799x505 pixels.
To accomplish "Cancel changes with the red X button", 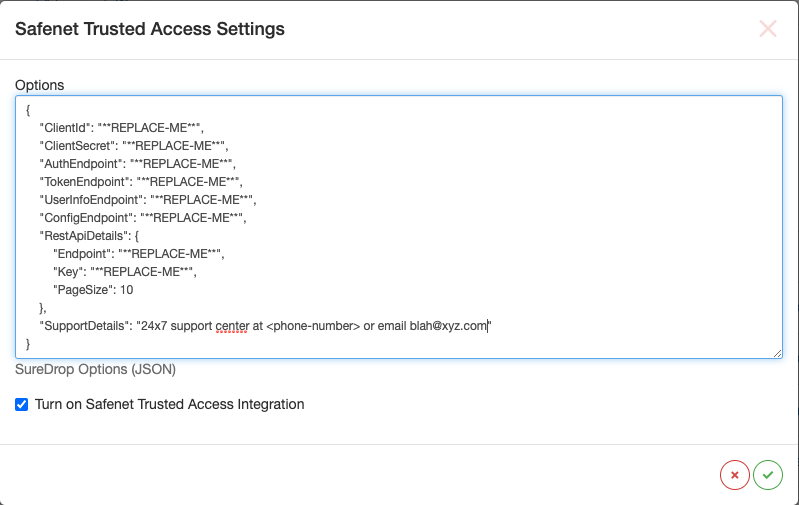I will 734,475.
